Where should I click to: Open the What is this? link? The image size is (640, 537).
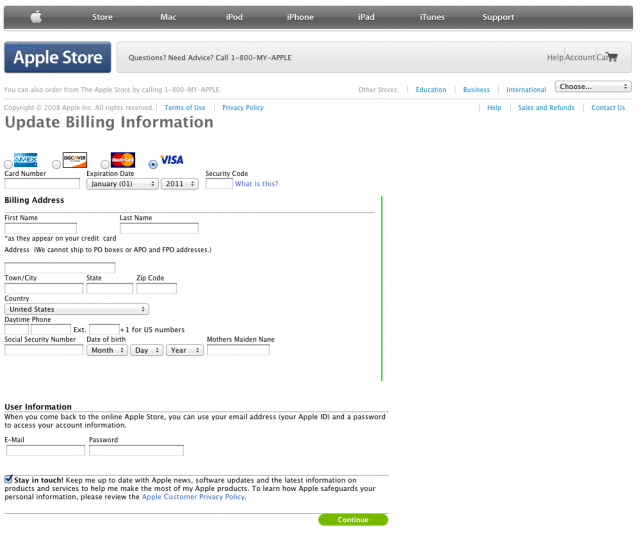256,184
